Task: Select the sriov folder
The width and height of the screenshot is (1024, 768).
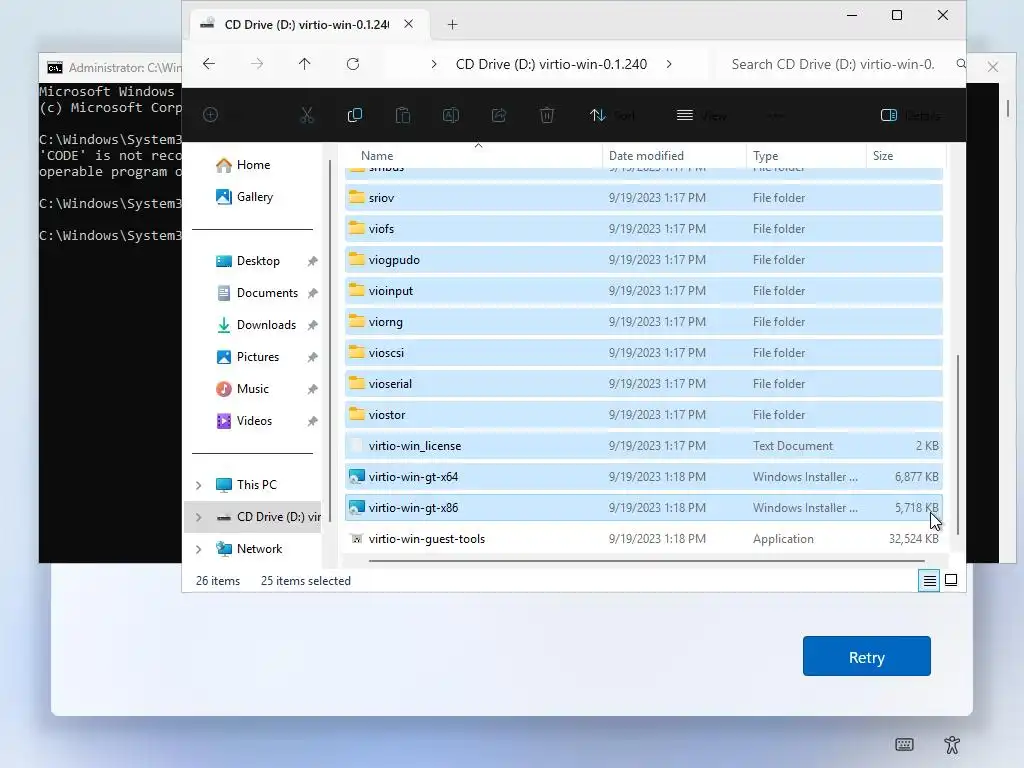Action: 643,197
